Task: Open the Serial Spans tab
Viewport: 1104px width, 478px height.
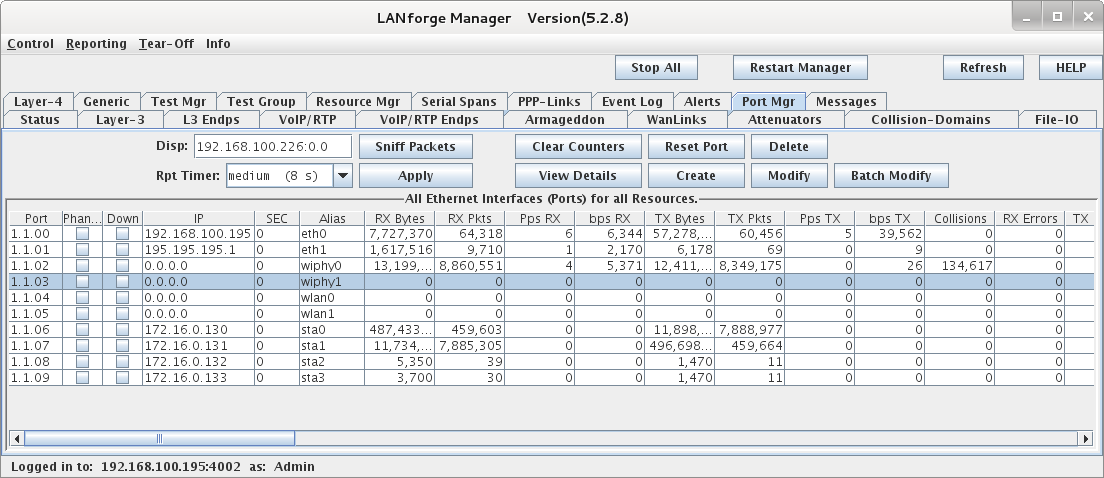Action: coord(459,101)
